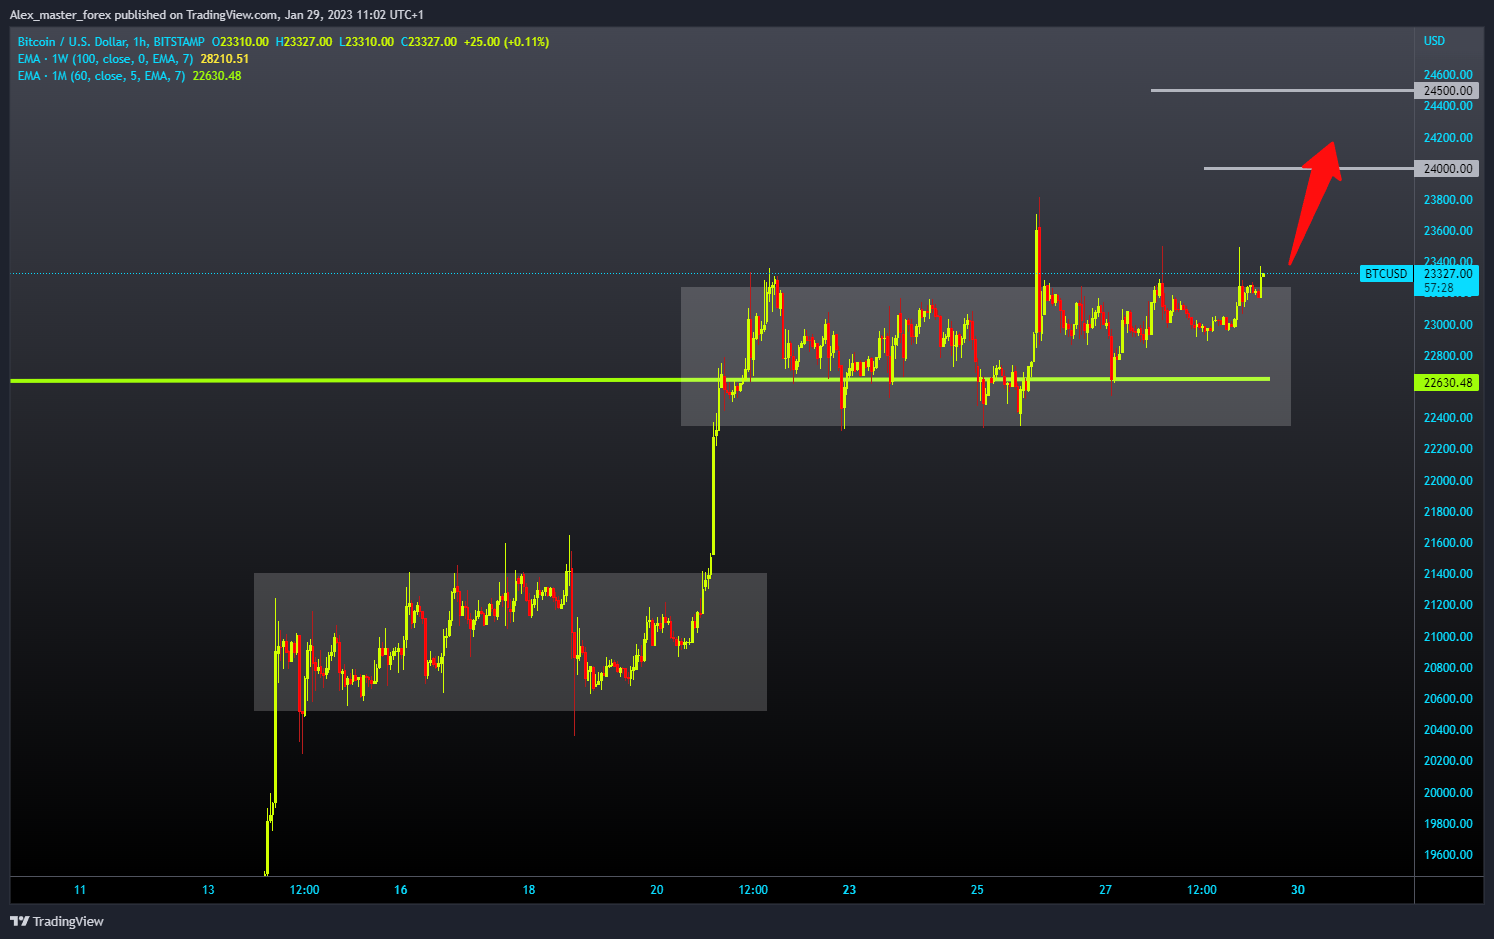Click the current price label 23327.00

[x=1447, y=273]
